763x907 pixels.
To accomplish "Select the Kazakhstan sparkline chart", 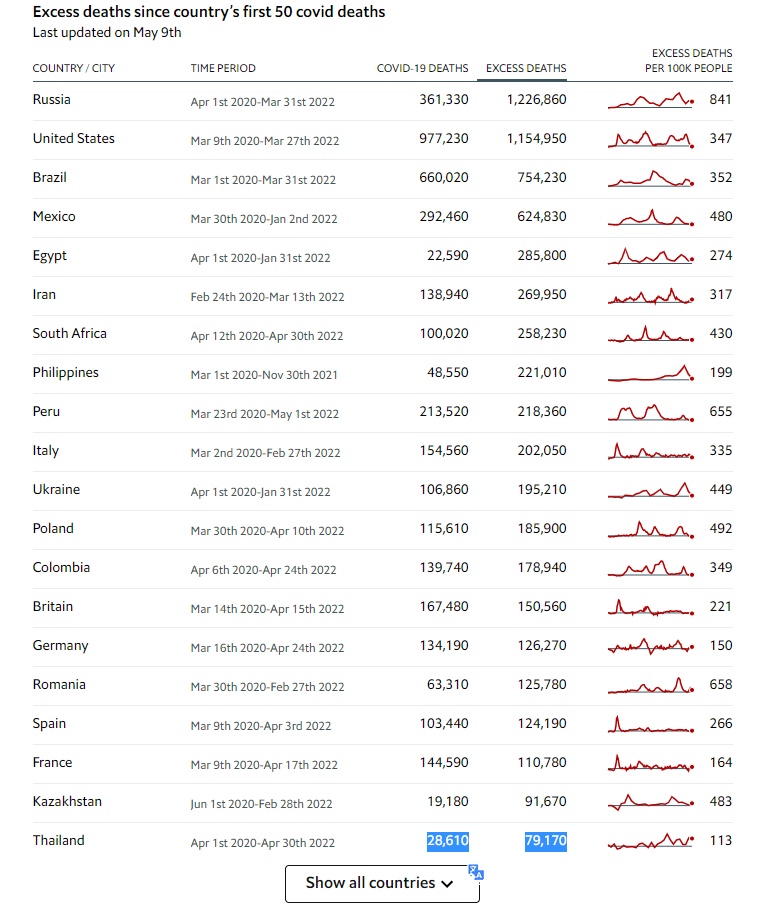I will pos(651,802).
